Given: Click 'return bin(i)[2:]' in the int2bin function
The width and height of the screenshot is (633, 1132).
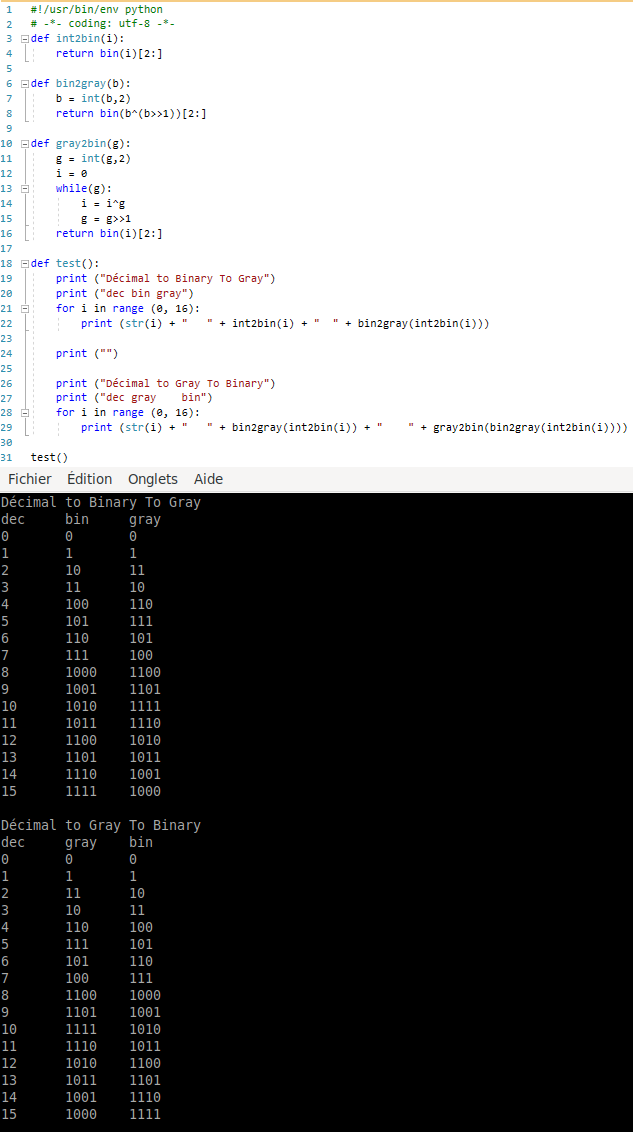Looking at the screenshot, I should [x=108, y=53].
